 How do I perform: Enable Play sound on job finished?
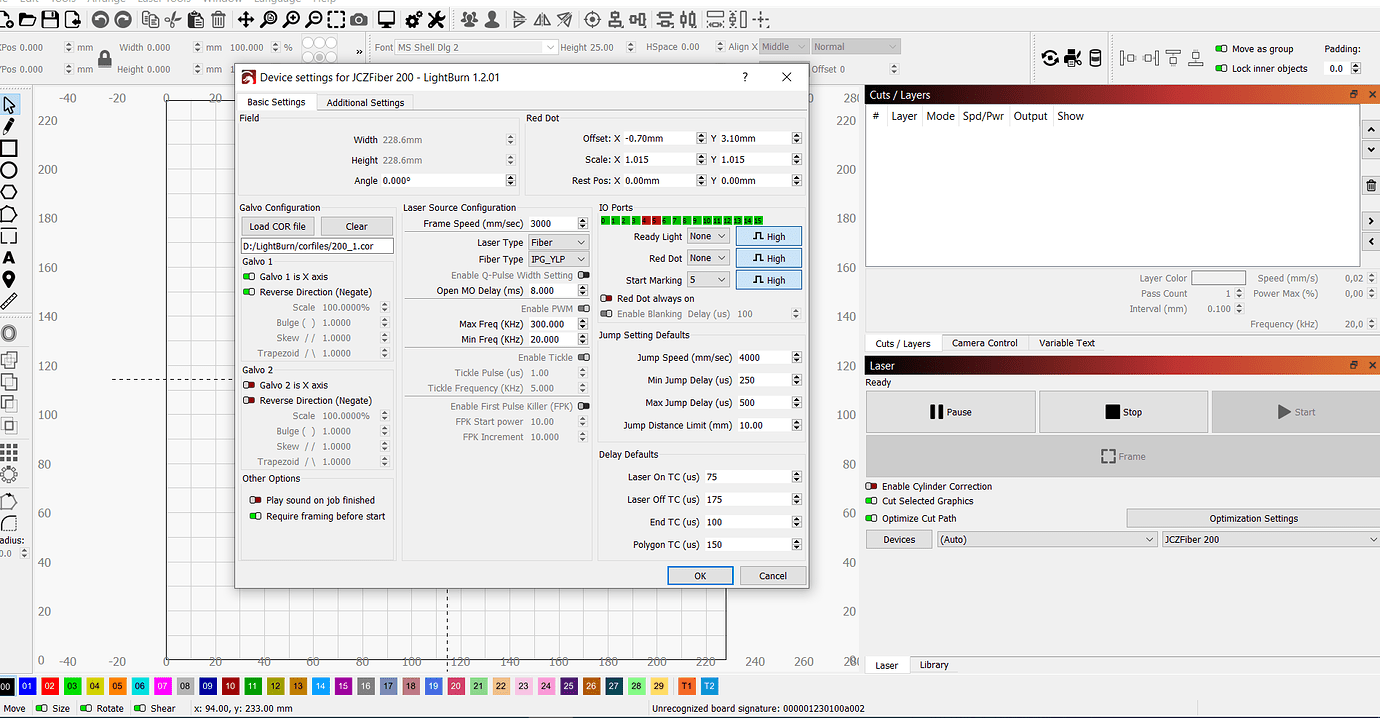click(255, 500)
